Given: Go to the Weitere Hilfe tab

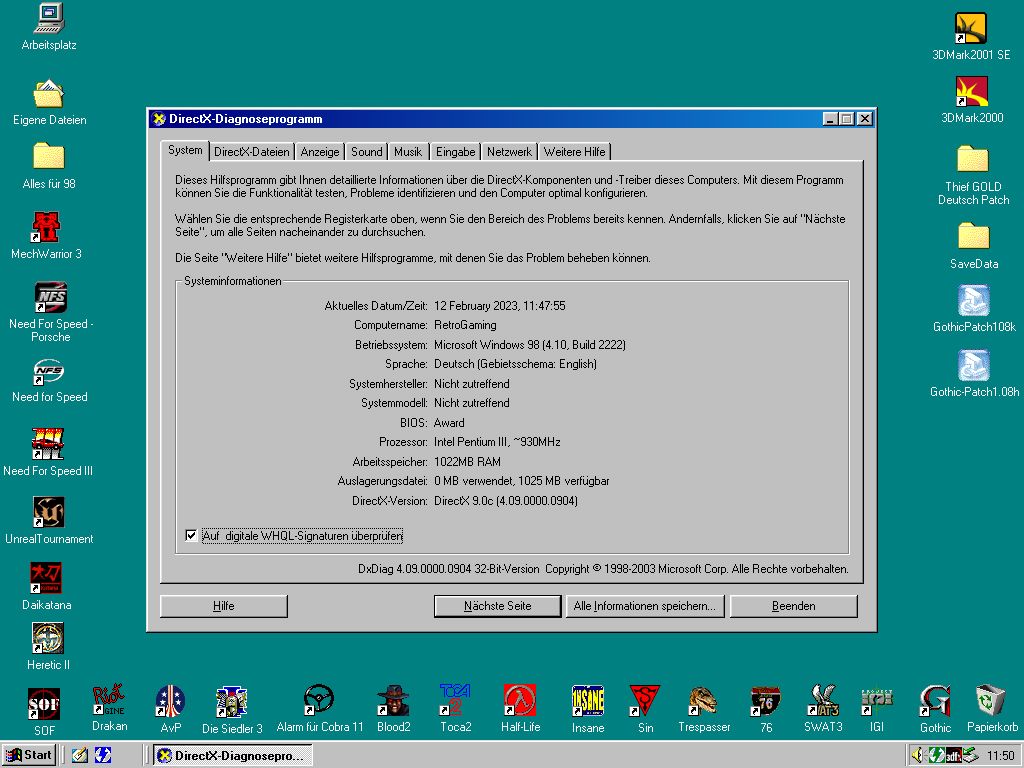Looking at the screenshot, I should pyautogui.click(x=575, y=152).
